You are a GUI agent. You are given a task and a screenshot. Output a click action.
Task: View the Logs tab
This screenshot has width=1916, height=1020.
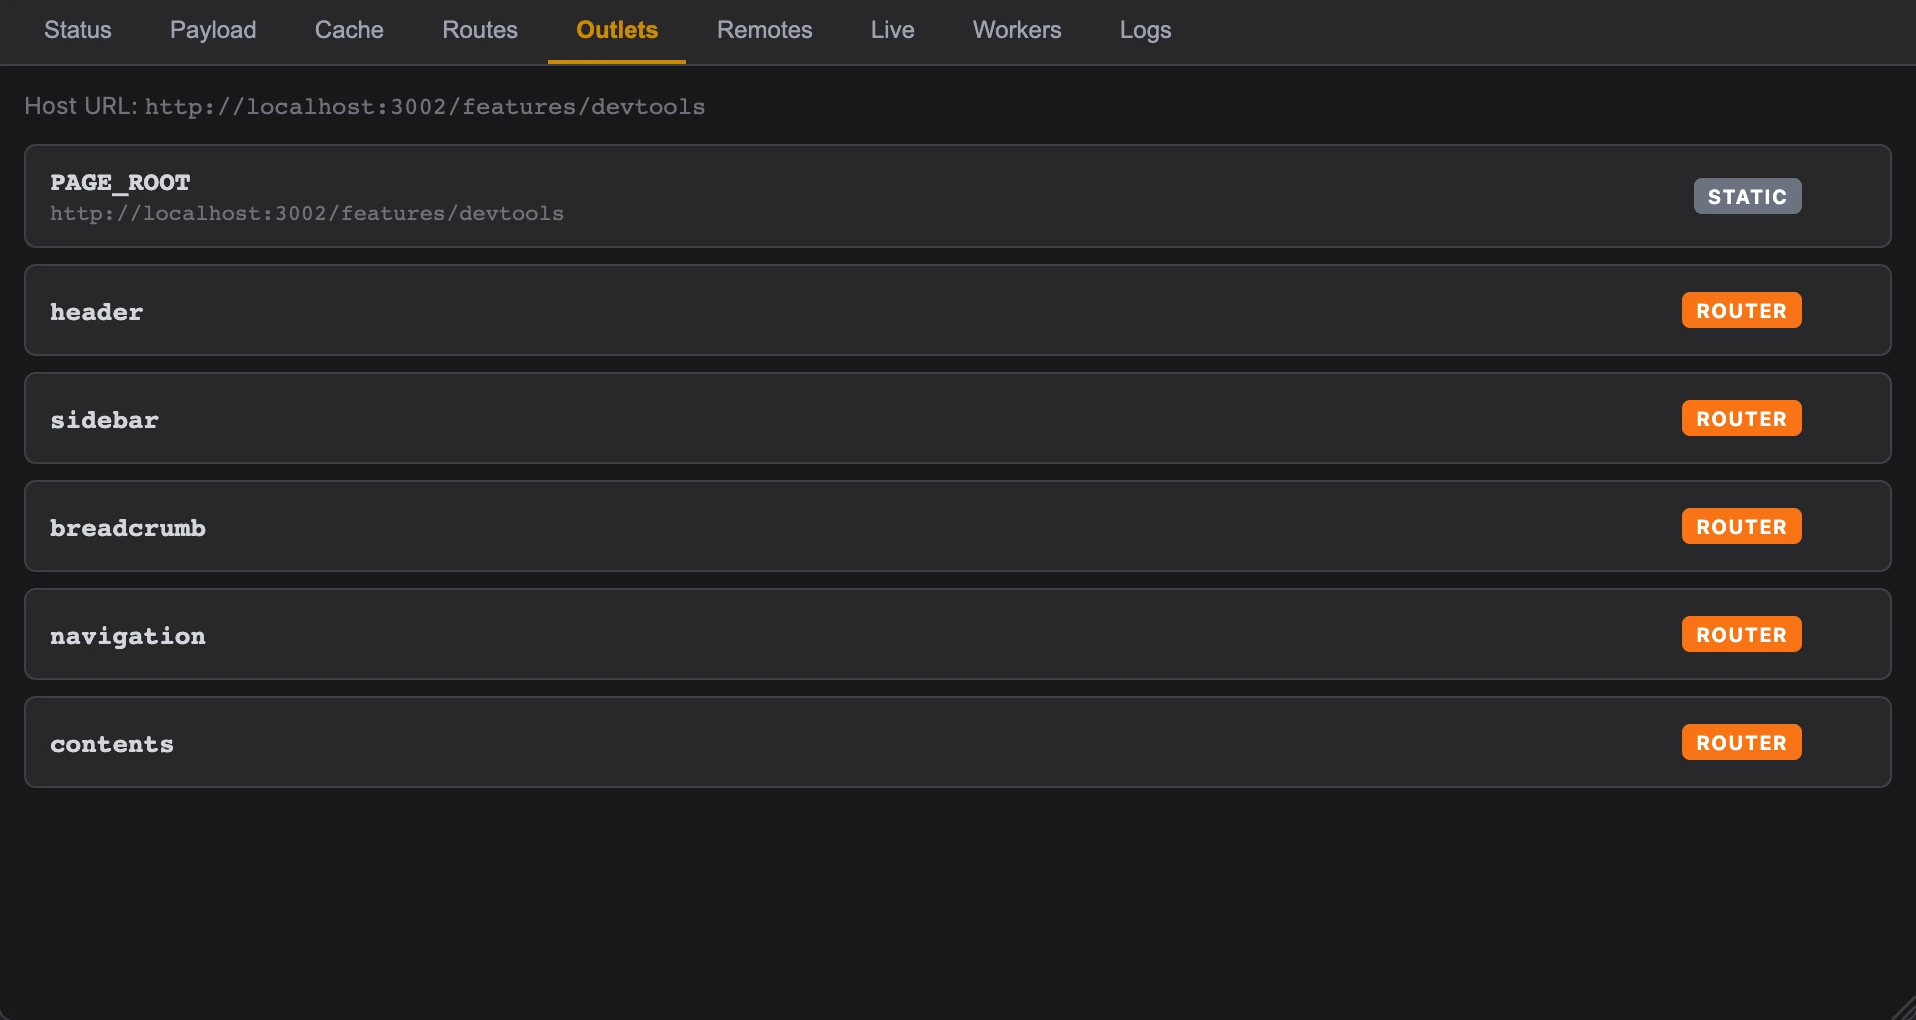pos(1145,30)
